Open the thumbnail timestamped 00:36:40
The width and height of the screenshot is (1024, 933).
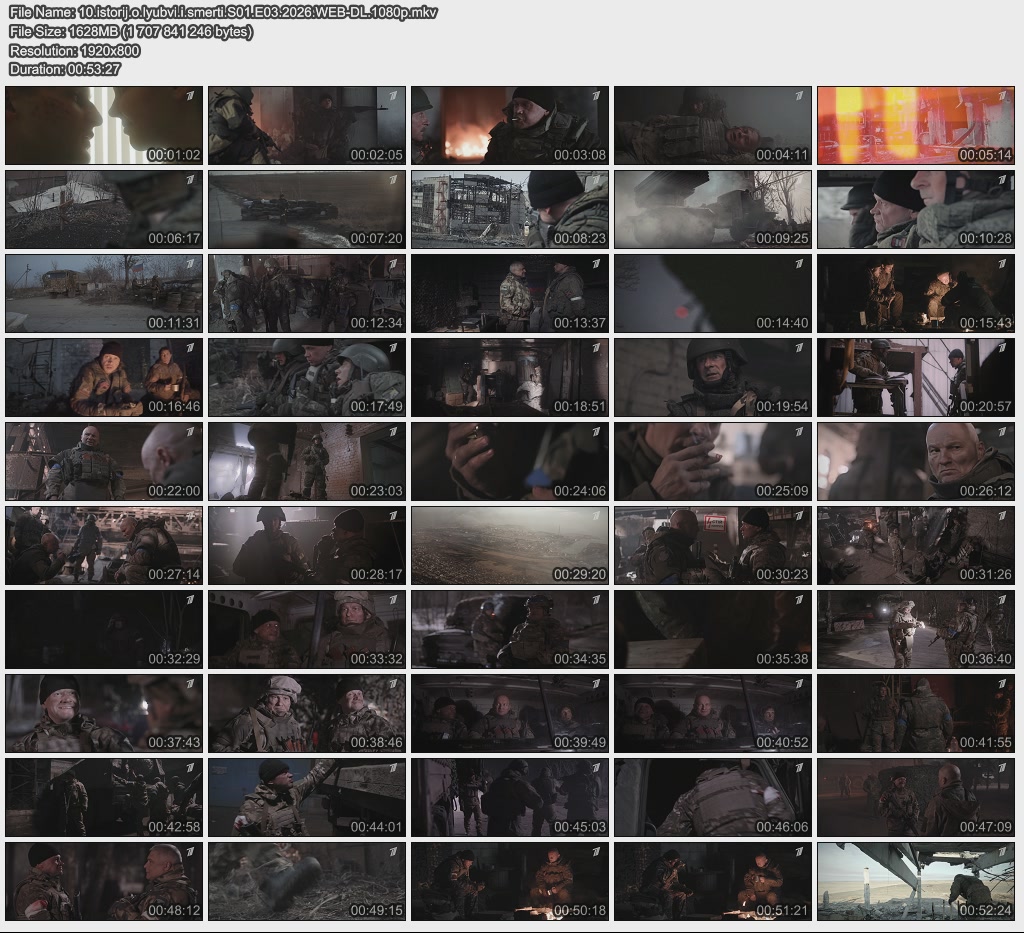click(x=916, y=629)
